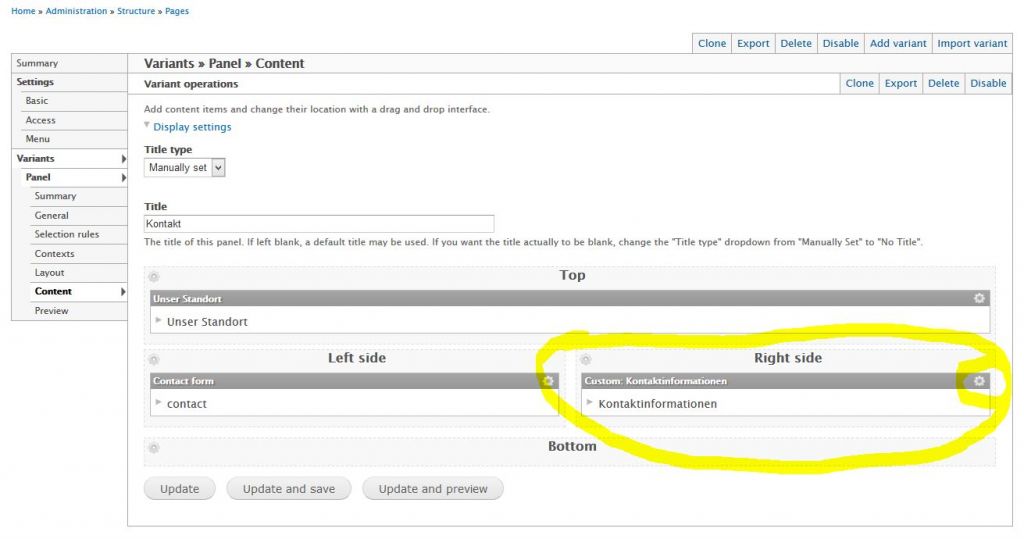
Task: Expand the Kontaktinformationen pane details
Action: click(x=590, y=402)
